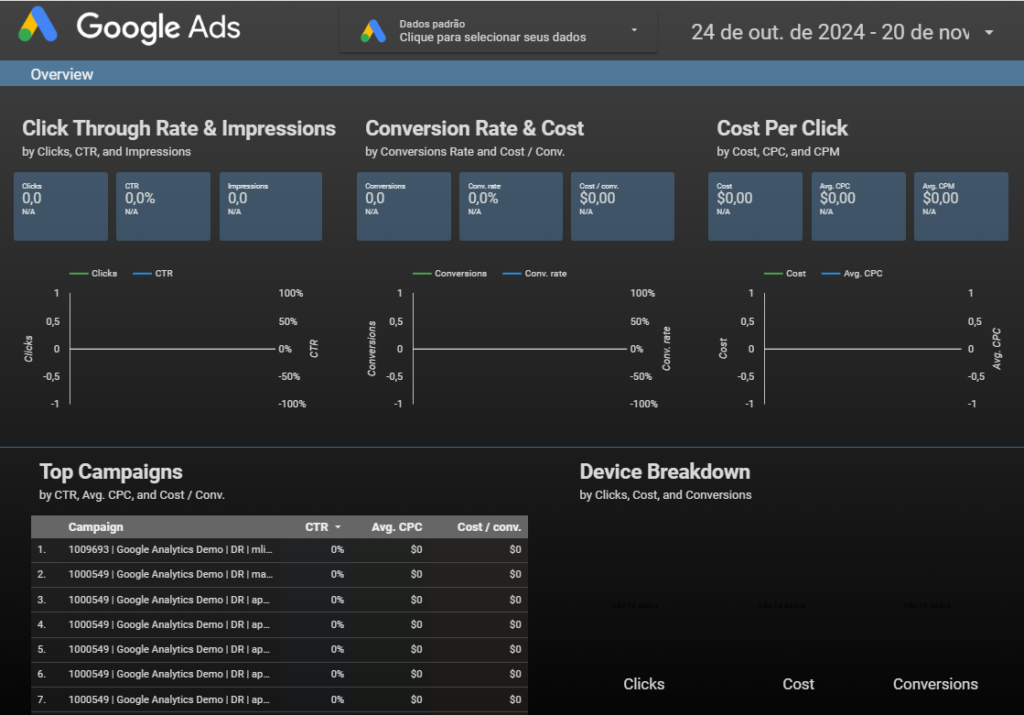Click the CTR value 0% in row 1
The image size is (1024, 715).
click(x=337, y=550)
